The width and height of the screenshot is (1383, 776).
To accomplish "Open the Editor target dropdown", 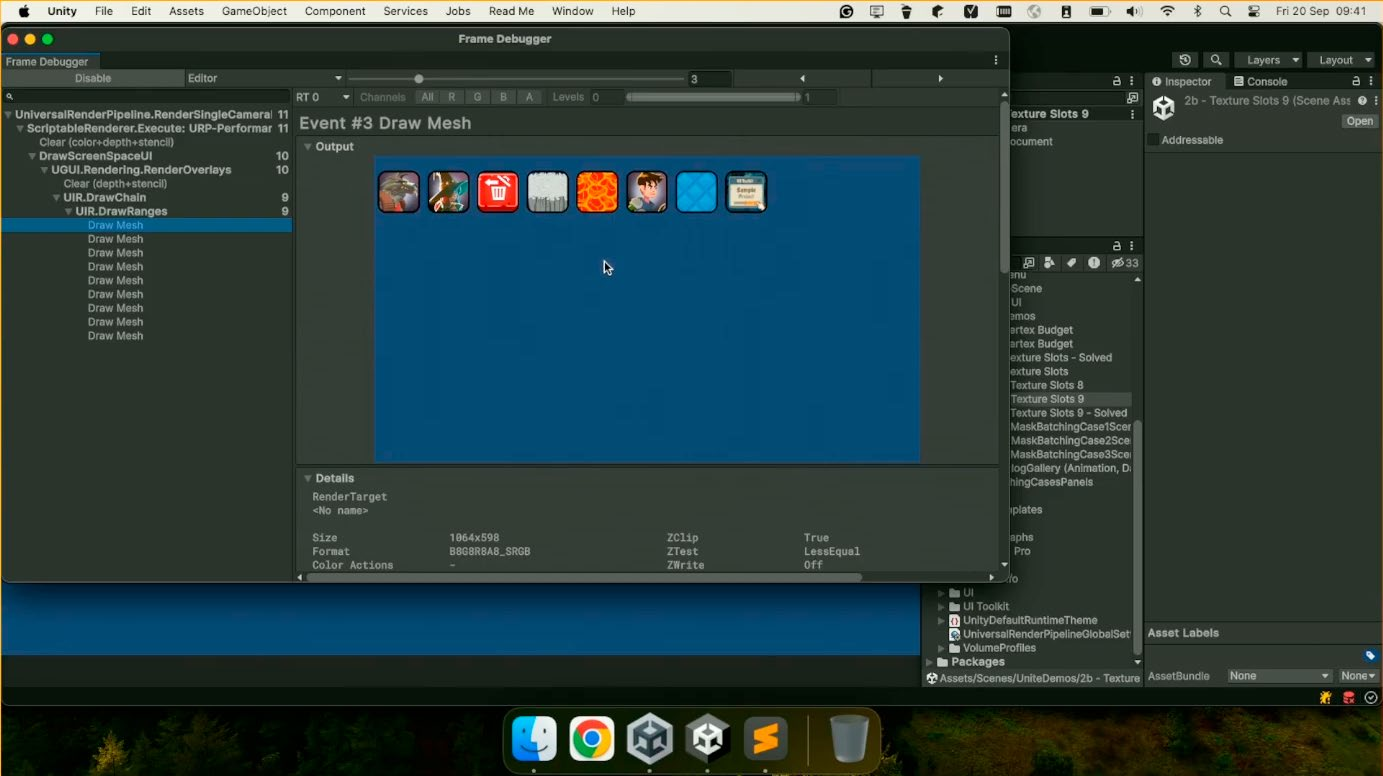I will [x=265, y=78].
